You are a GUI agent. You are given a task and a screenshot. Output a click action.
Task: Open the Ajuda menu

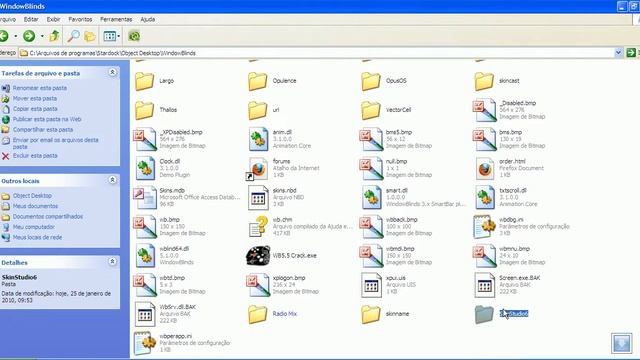pyautogui.click(x=147, y=19)
